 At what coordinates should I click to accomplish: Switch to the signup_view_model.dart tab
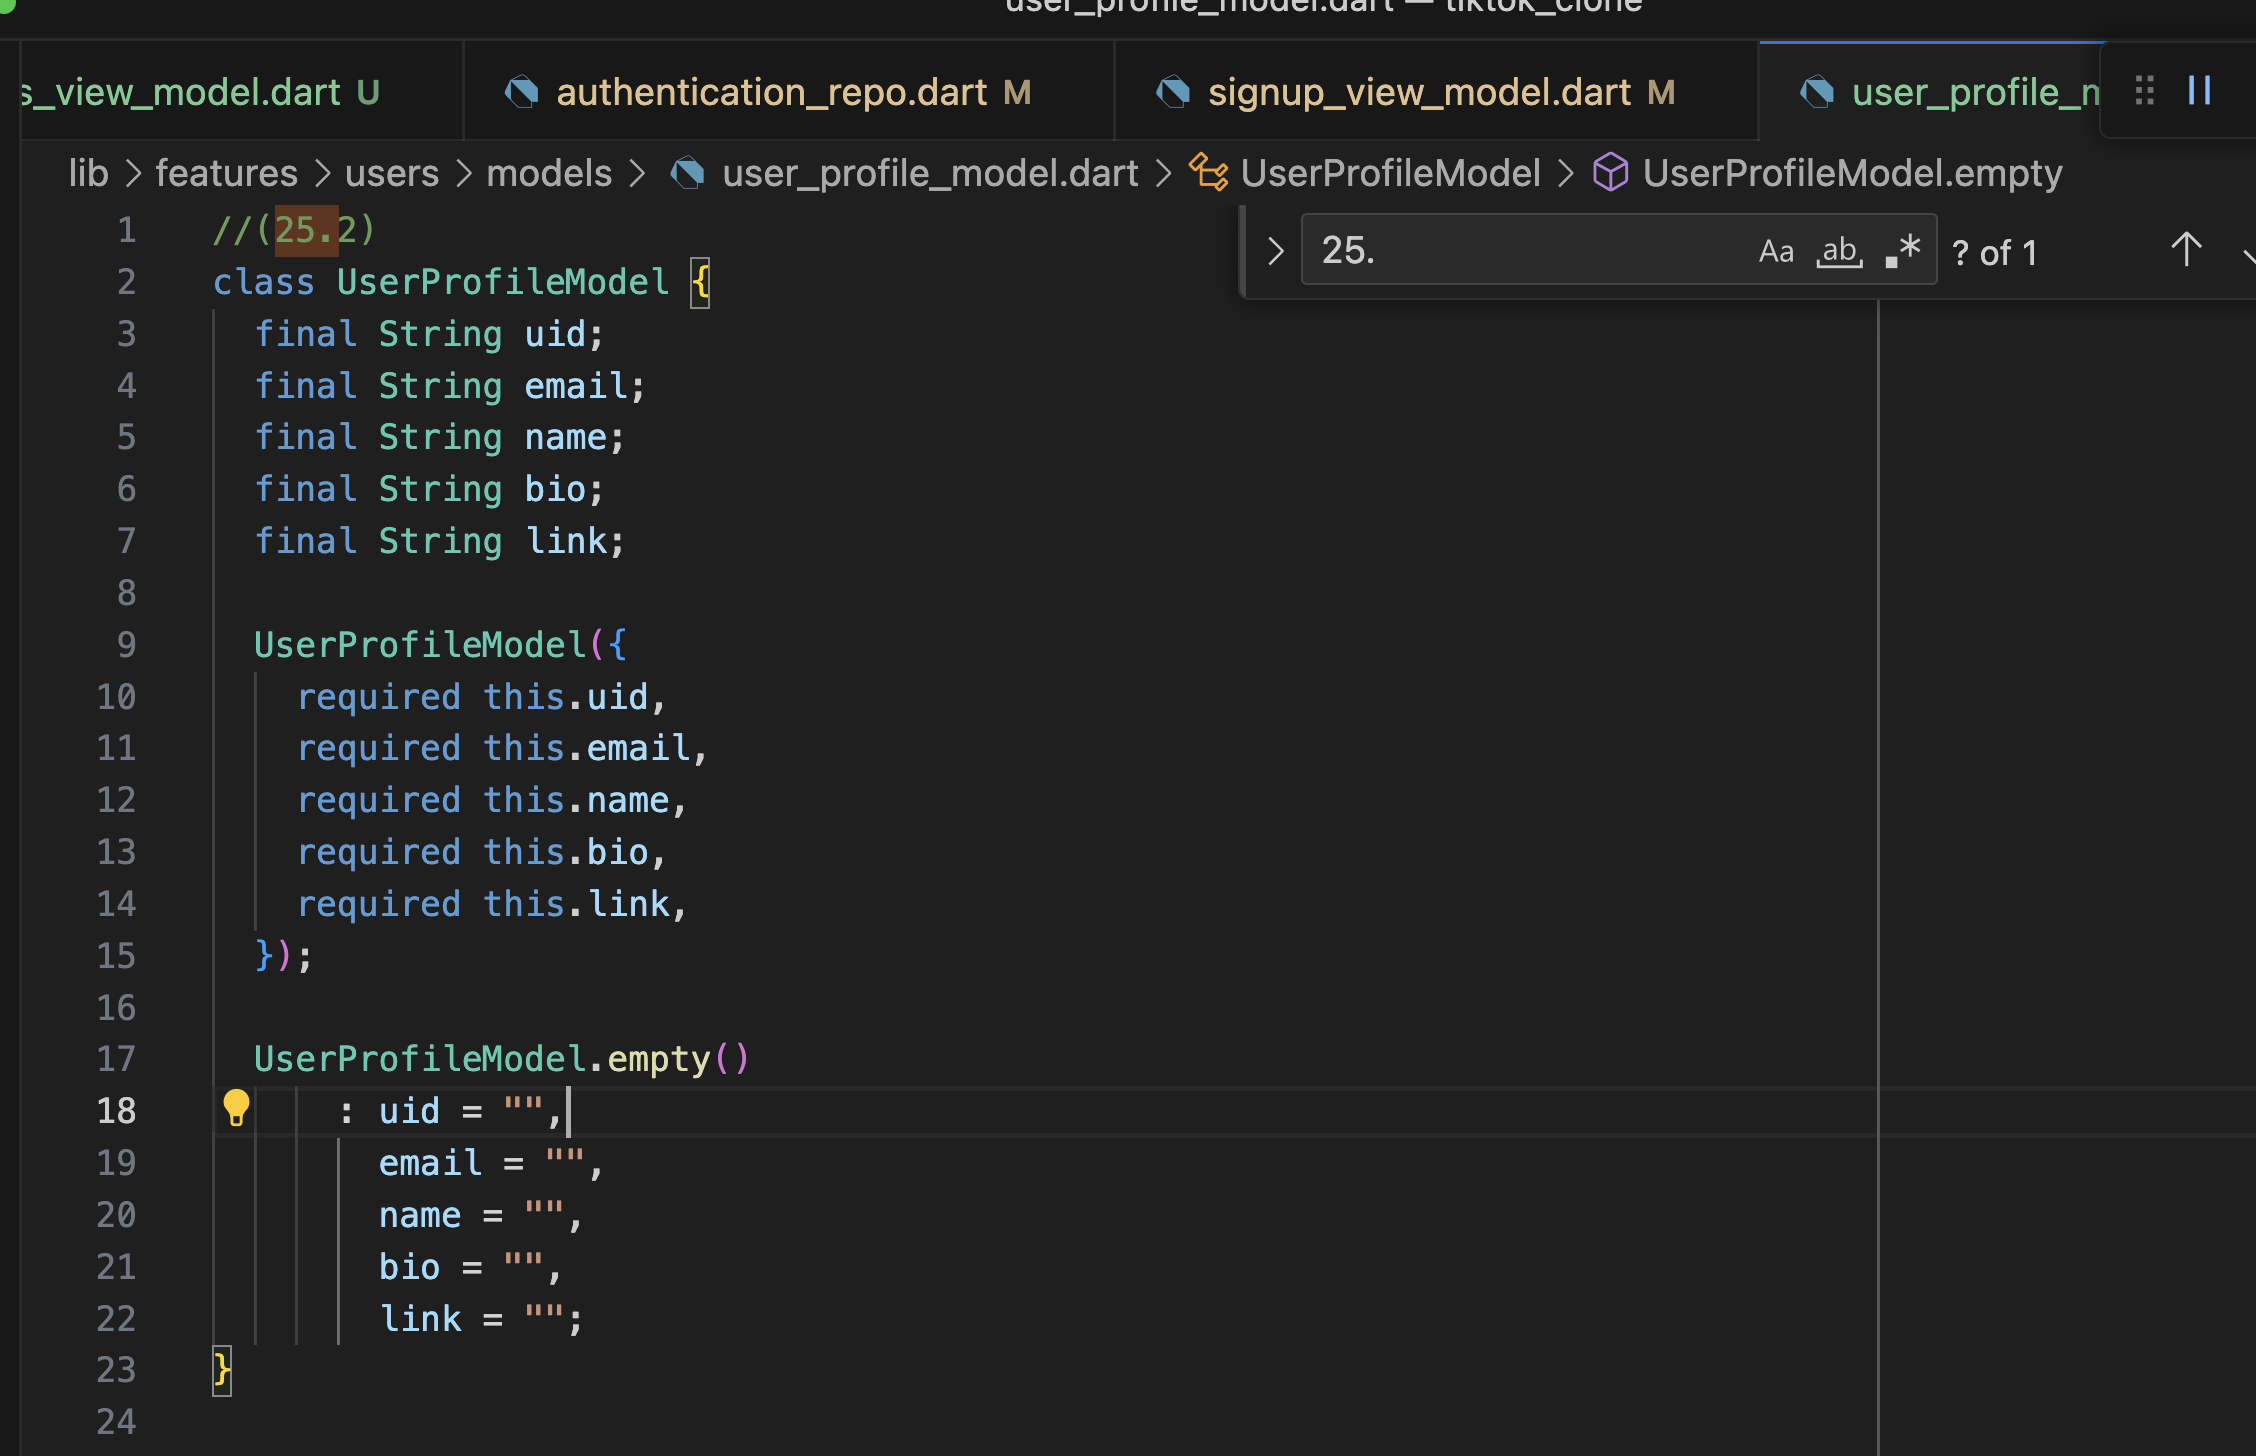coord(1419,93)
